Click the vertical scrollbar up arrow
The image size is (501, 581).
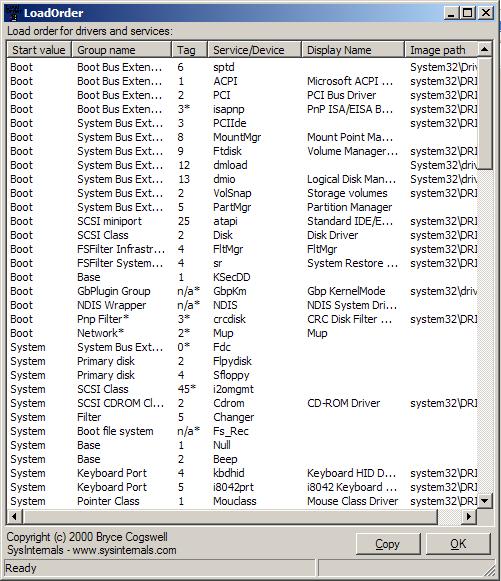click(x=484, y=49)
